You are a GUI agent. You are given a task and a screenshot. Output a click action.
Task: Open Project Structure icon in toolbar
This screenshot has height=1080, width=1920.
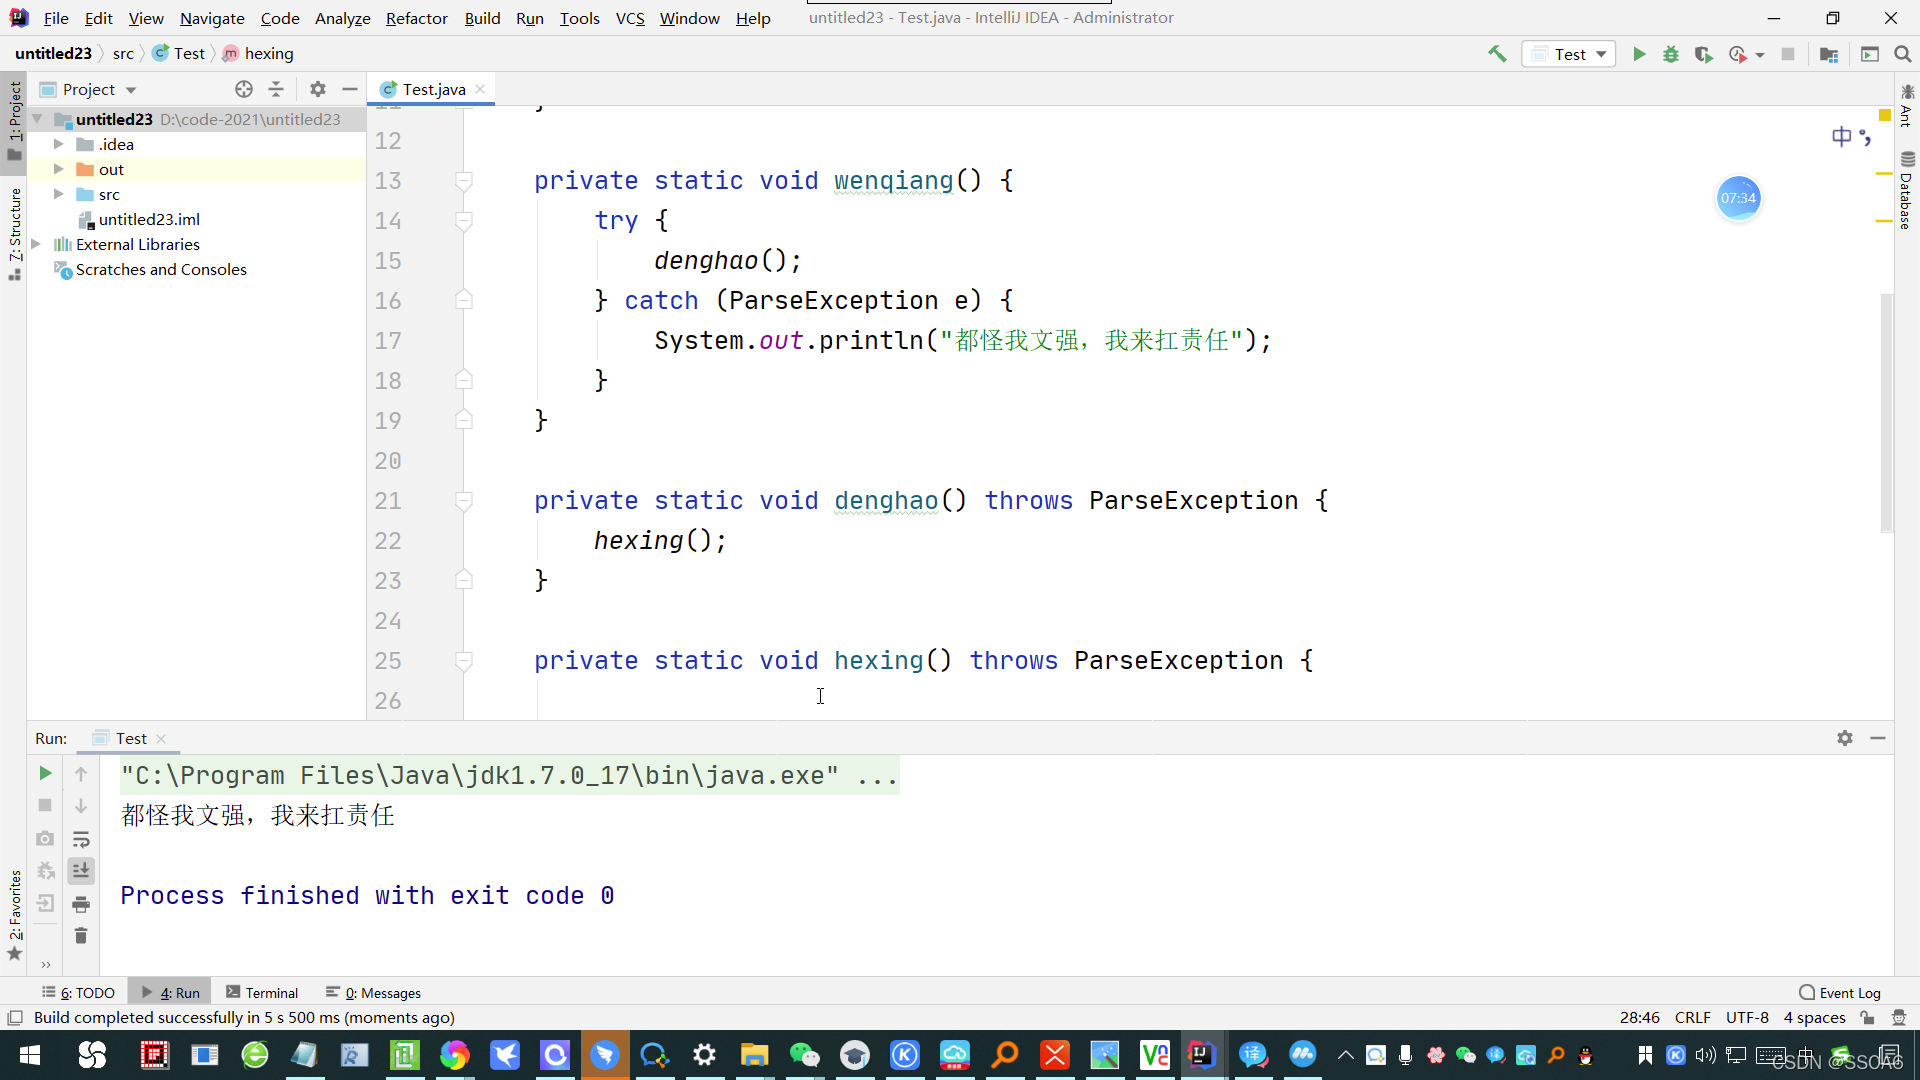coord(1829,54)
